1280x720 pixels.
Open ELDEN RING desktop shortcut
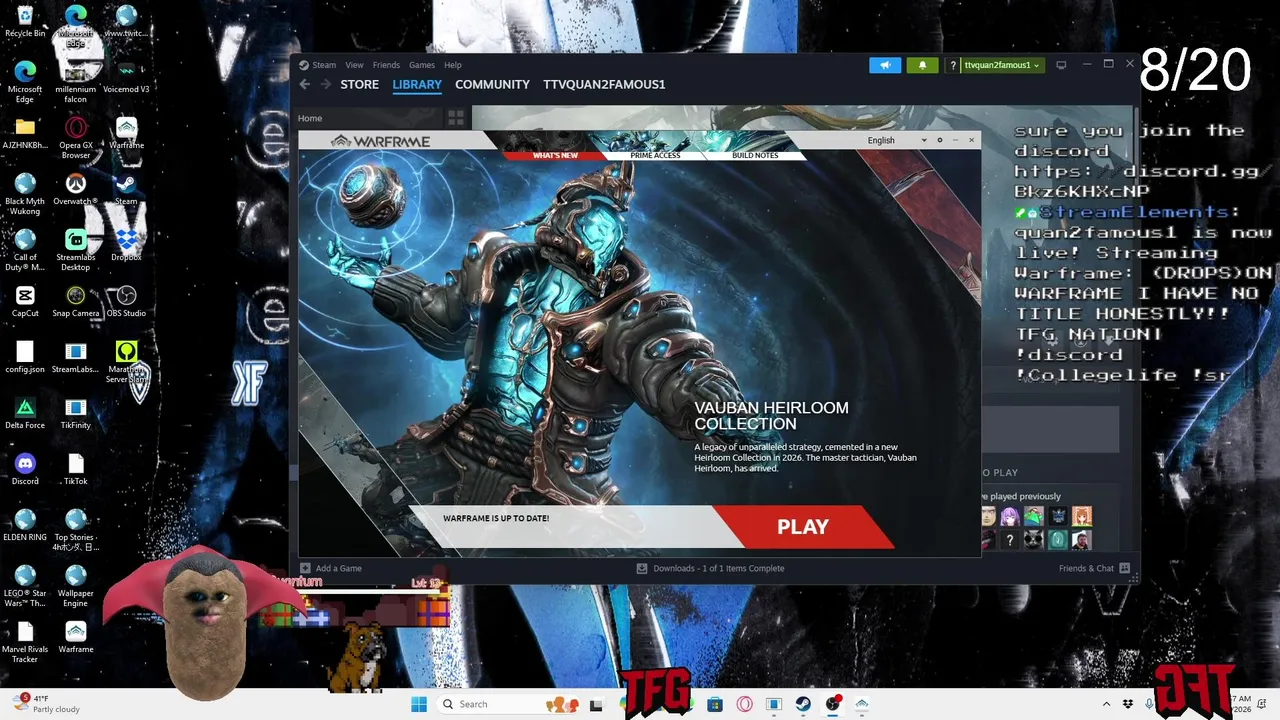tap(25, 525)
